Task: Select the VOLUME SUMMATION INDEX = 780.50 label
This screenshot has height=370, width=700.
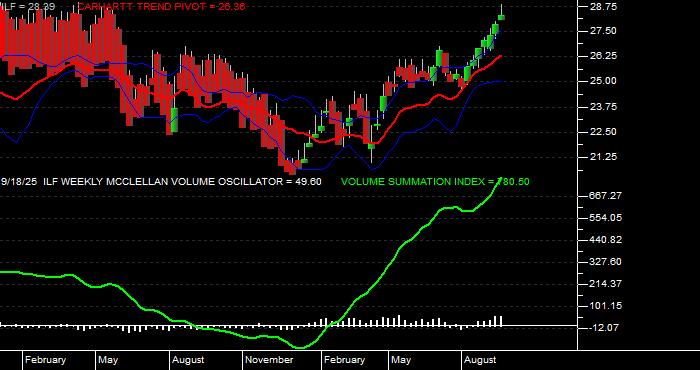Action: click(x=435, y=182)
